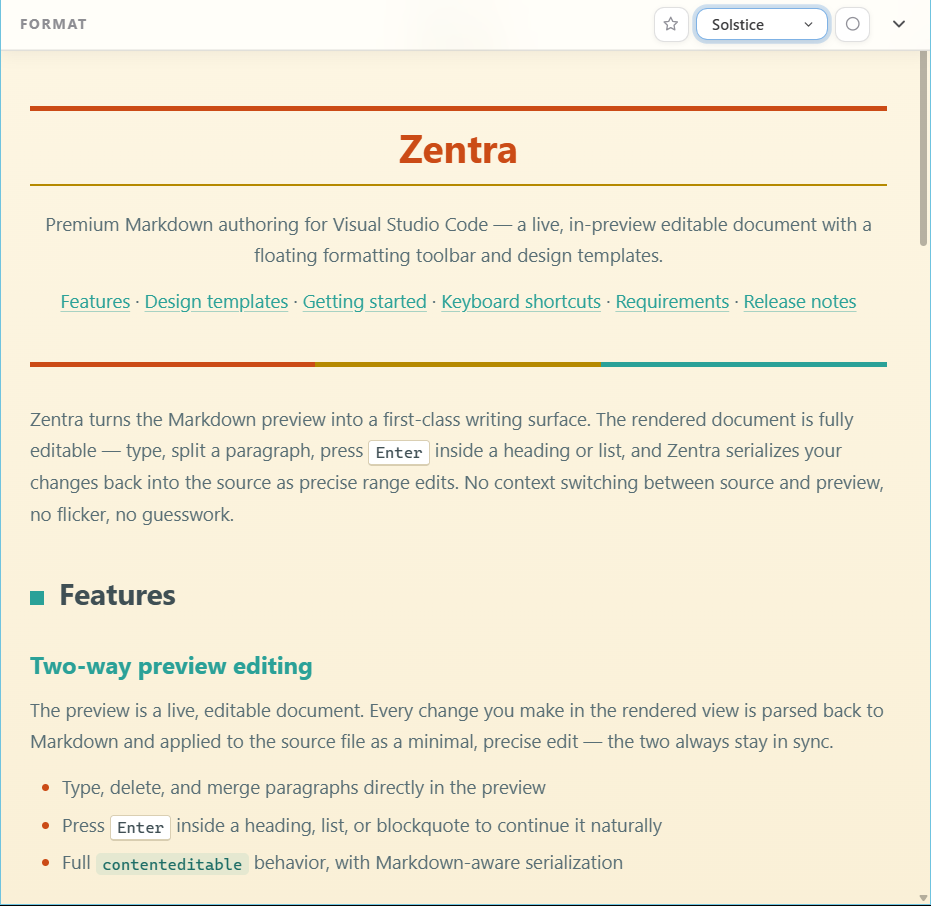Follow the Features link
931x906 pixels.
pos(95,302)
